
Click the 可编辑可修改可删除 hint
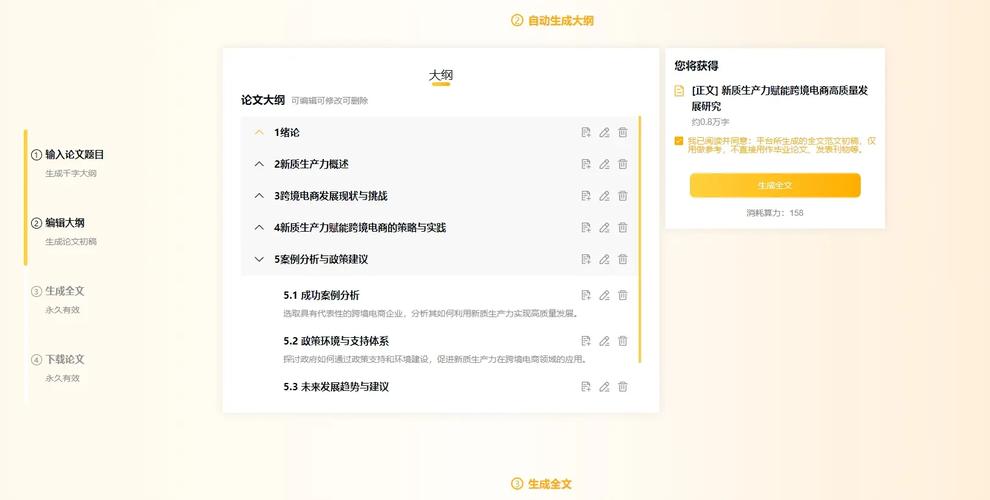click(330, 100)
